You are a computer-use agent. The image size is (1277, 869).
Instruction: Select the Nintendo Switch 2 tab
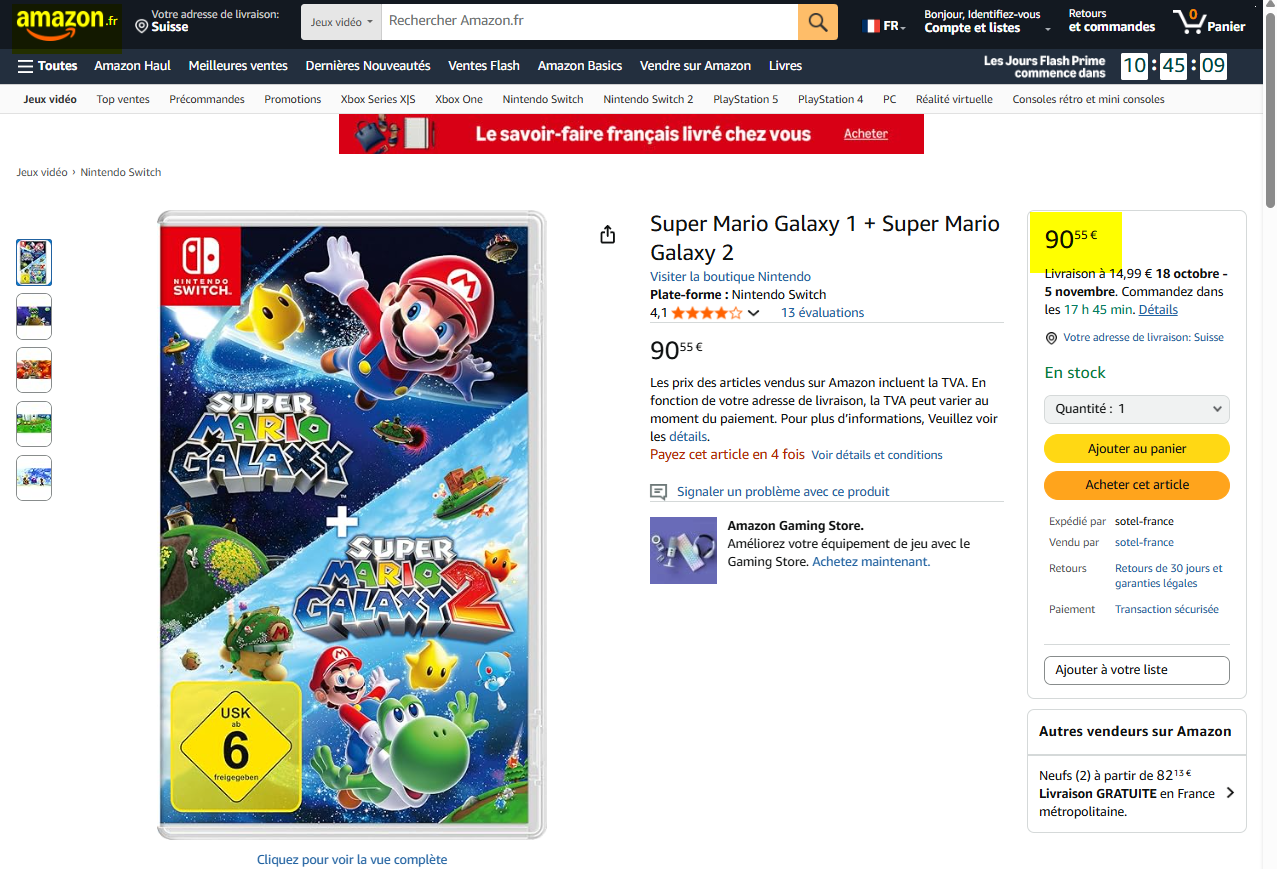[x=648, y=99]
